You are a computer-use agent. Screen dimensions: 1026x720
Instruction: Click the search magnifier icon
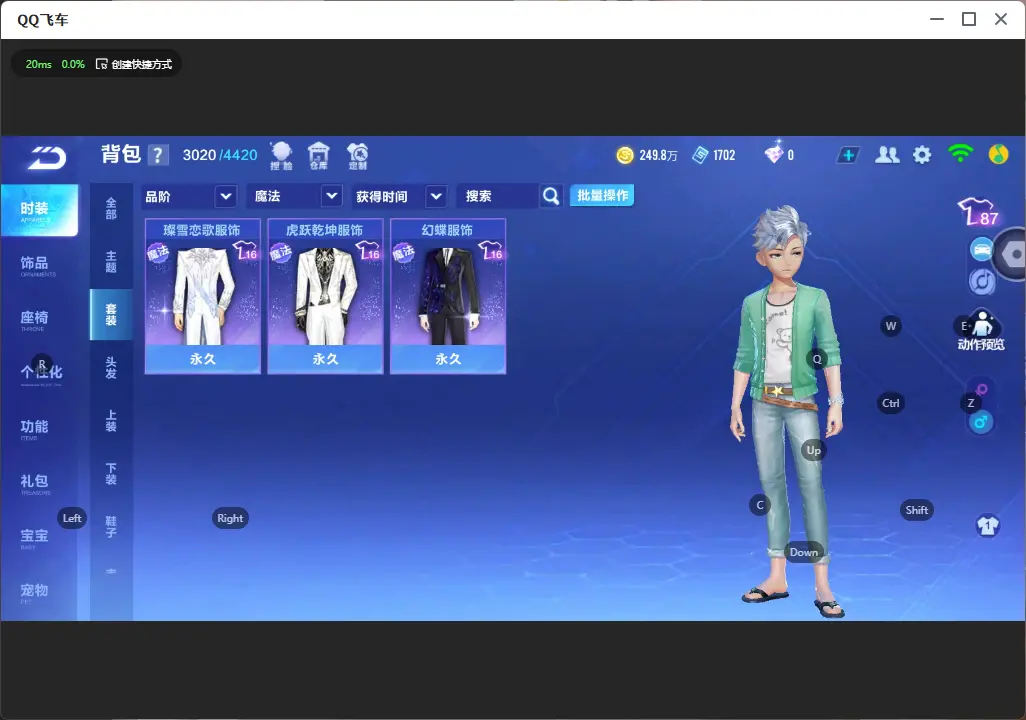551,196
